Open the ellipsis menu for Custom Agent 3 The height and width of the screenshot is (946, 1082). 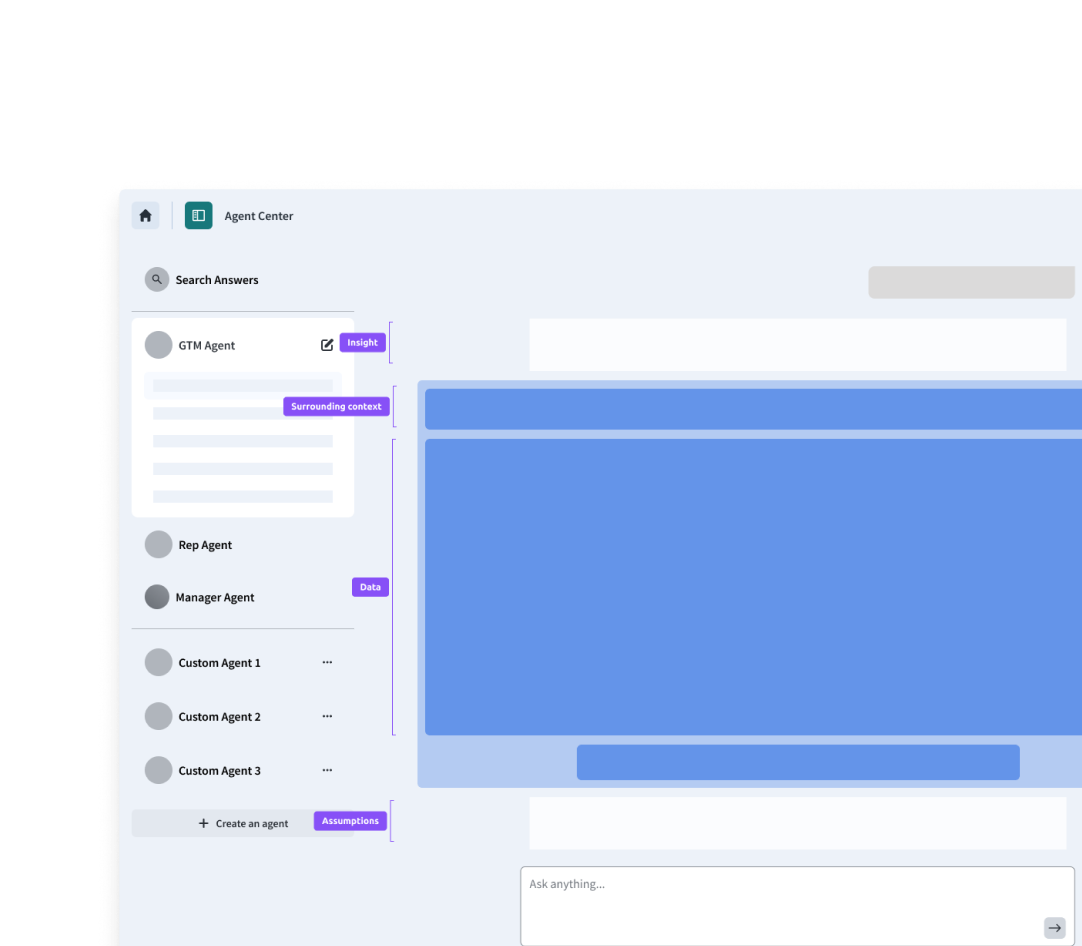[x=327, y=769]
